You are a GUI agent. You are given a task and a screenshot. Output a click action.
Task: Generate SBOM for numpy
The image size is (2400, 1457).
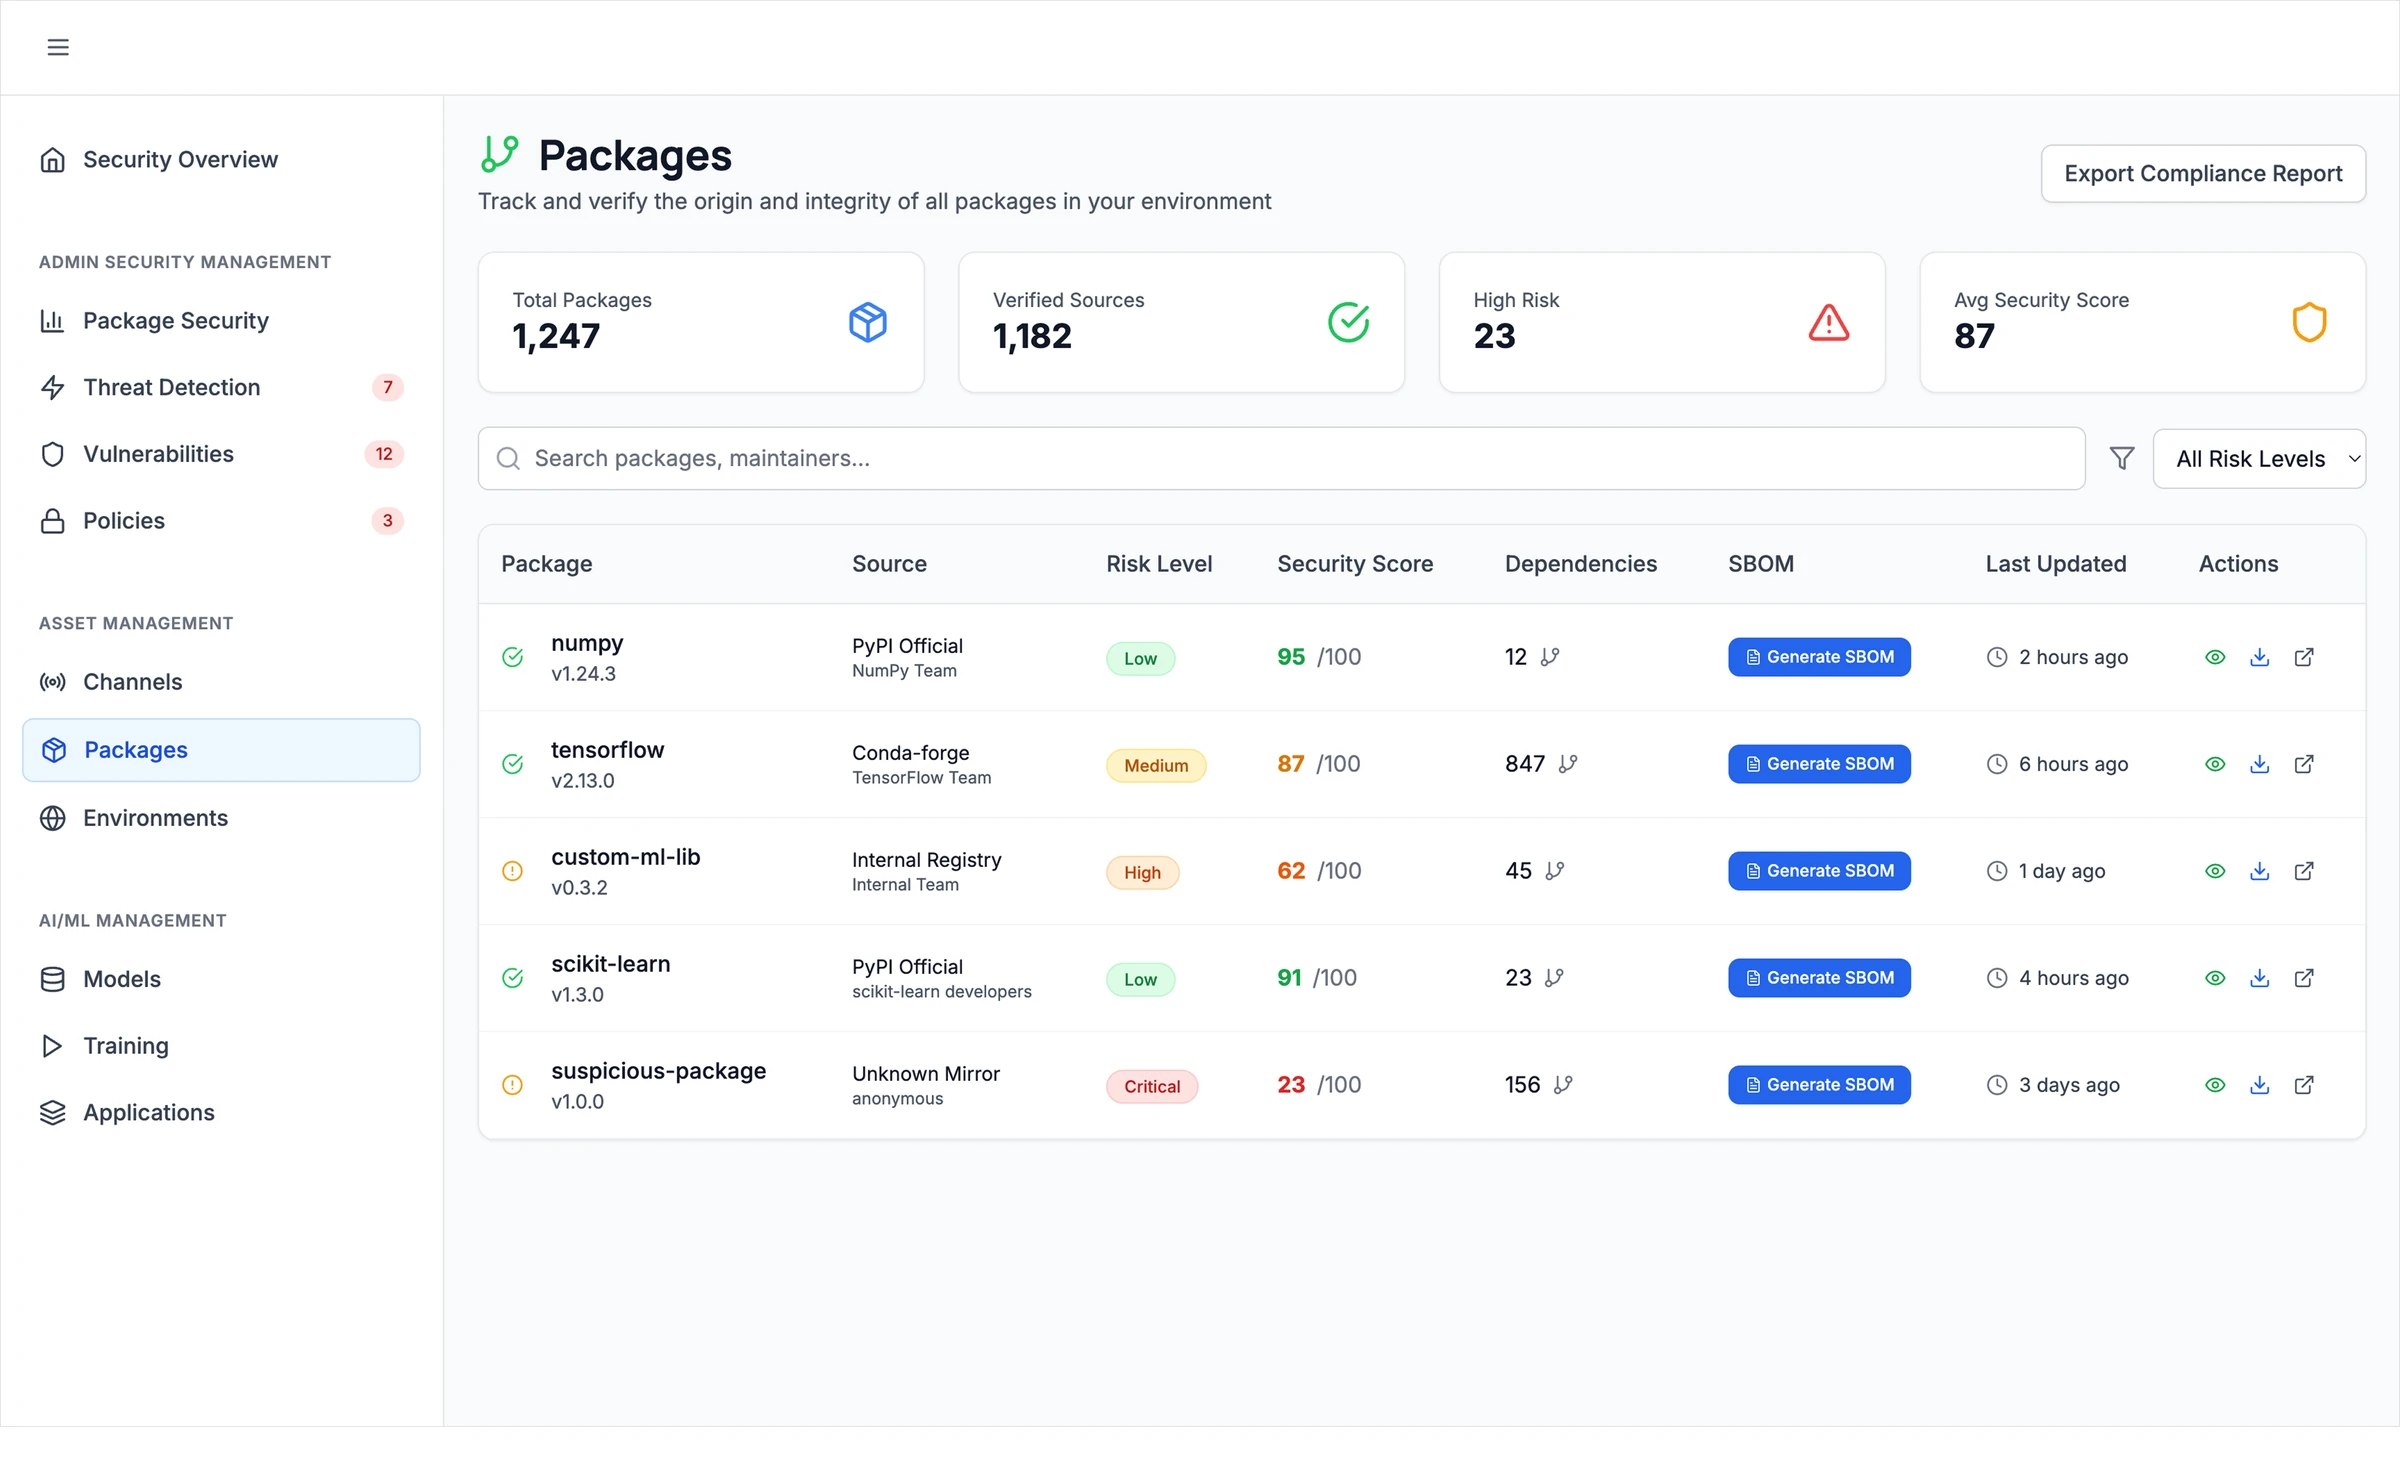click(1819, 657)
